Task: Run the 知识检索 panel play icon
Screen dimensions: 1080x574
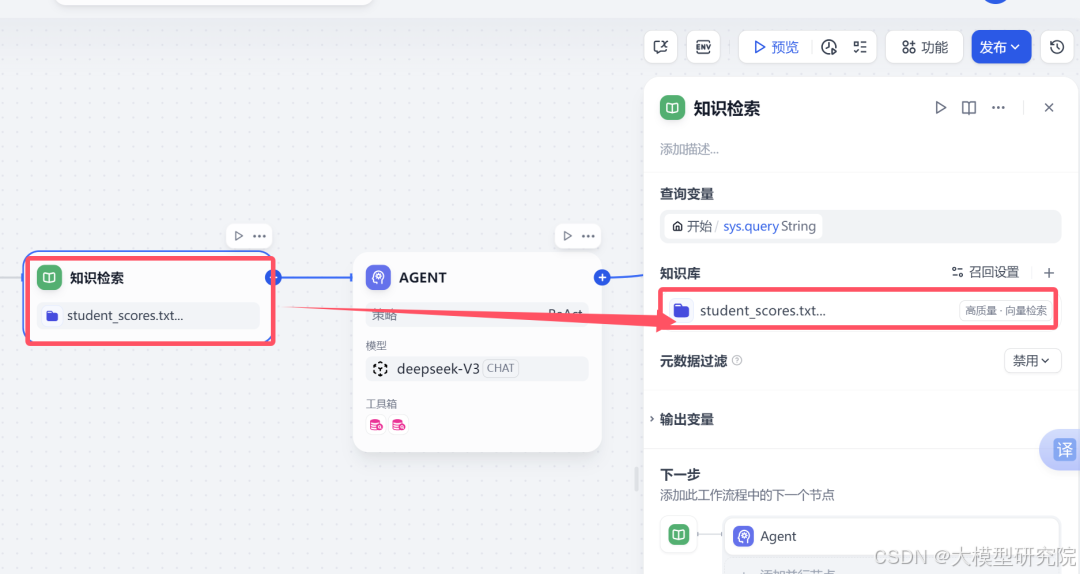Action: pos(940,107)
